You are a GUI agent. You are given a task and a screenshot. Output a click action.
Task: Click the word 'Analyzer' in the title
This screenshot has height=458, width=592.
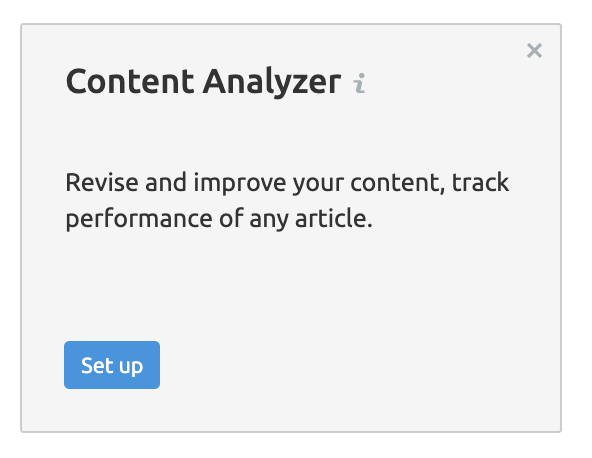pos(272,83)
